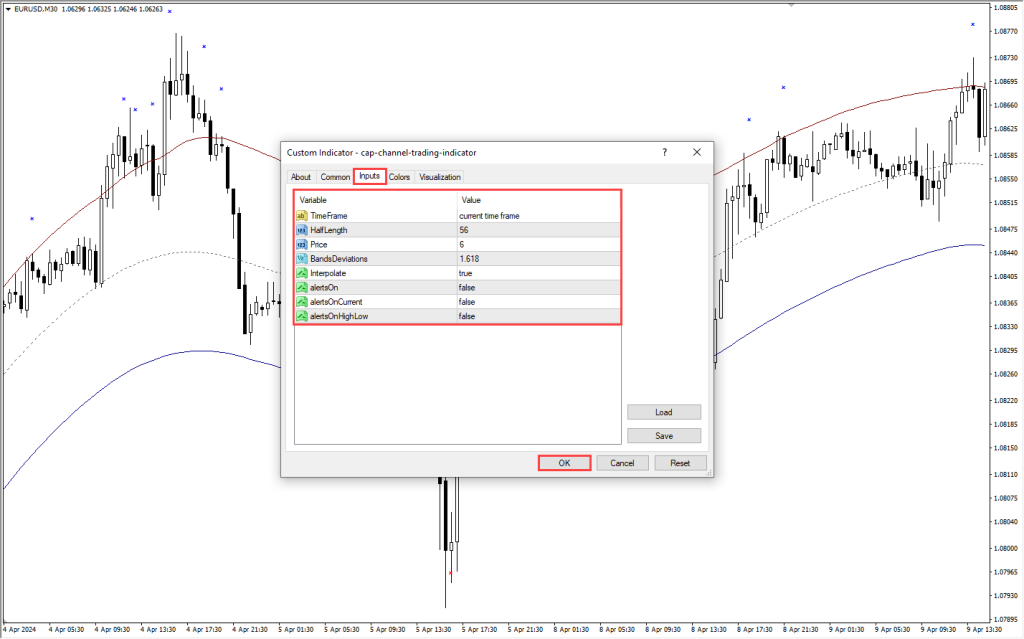Screen dimensions: 1024x639
Task: Click the Save button
Action: (664, 436)
